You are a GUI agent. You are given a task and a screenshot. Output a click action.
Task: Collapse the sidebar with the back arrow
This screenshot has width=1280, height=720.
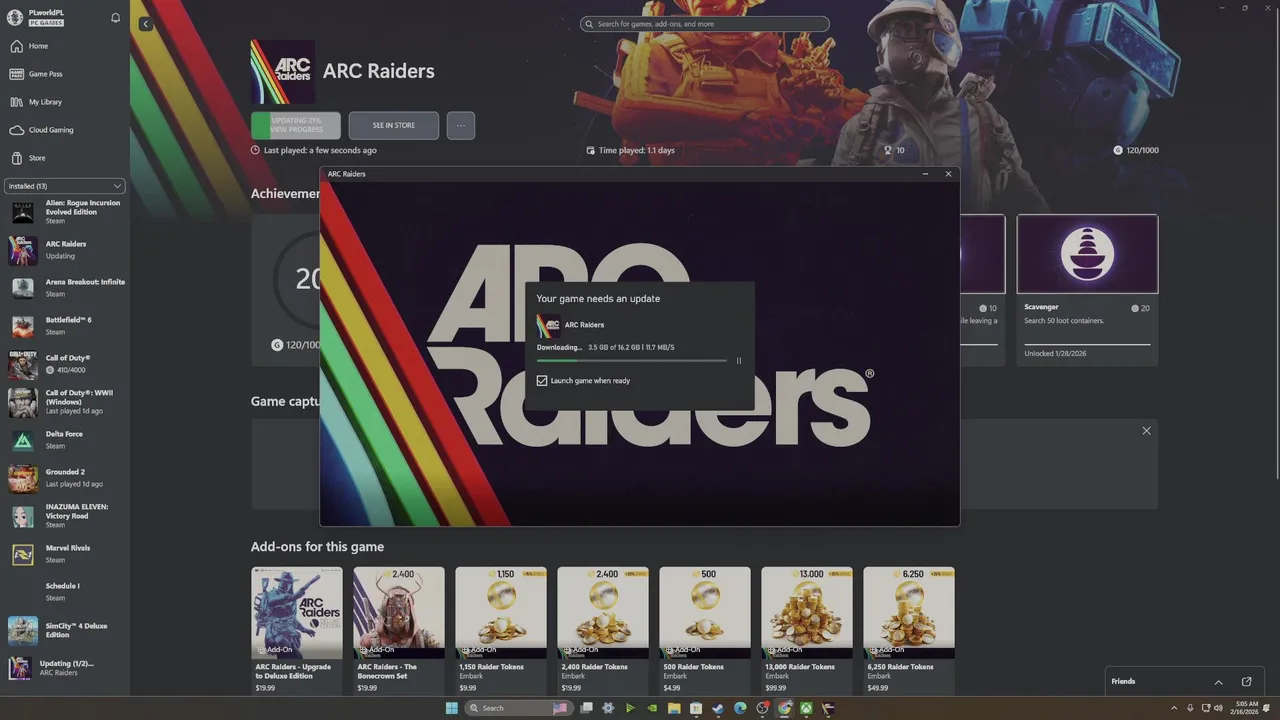click(145, 24)
